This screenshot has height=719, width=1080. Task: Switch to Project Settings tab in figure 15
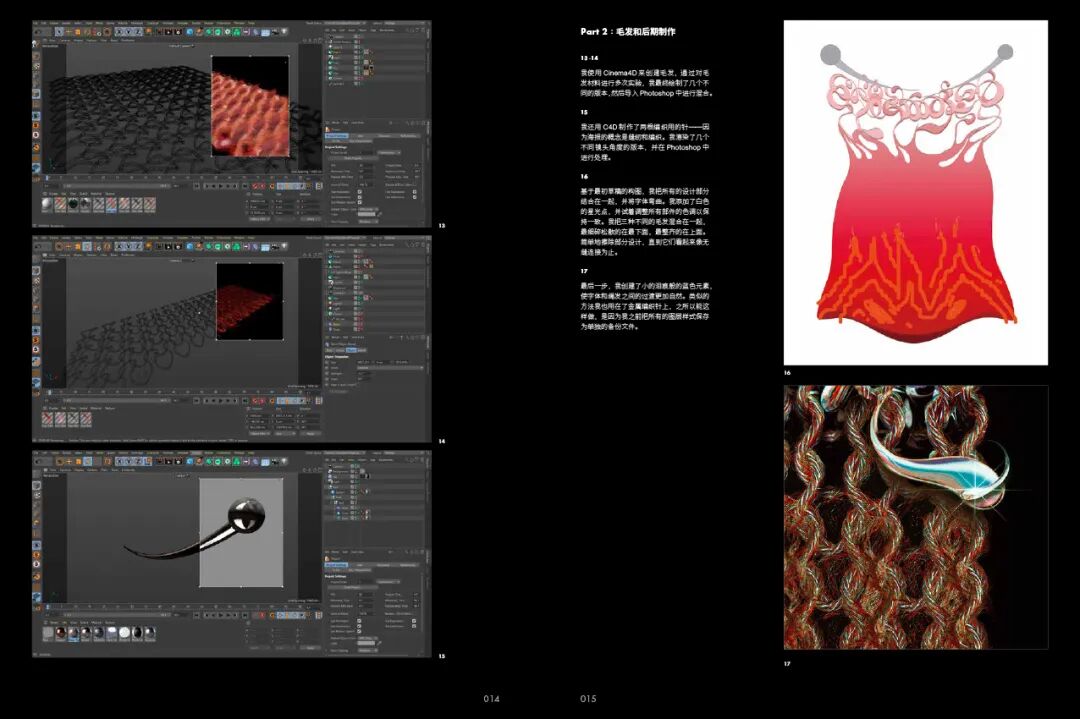tap(336, 565)
